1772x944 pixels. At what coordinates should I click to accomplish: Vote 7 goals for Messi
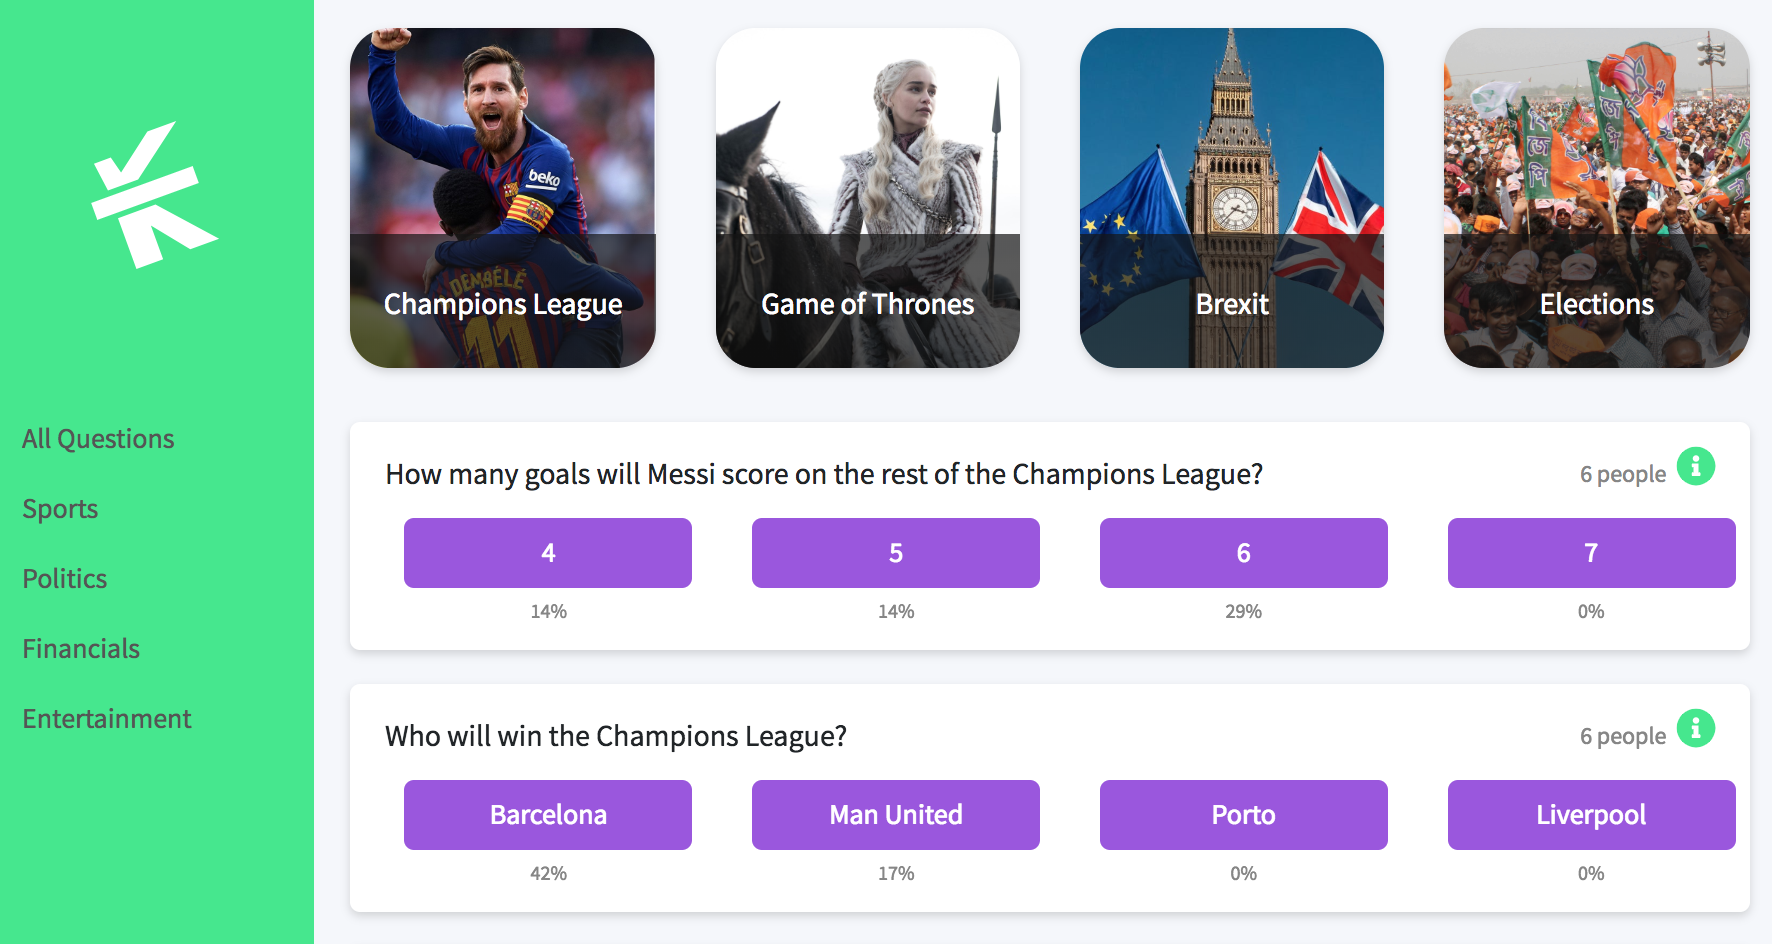[x=1591, y=553]
